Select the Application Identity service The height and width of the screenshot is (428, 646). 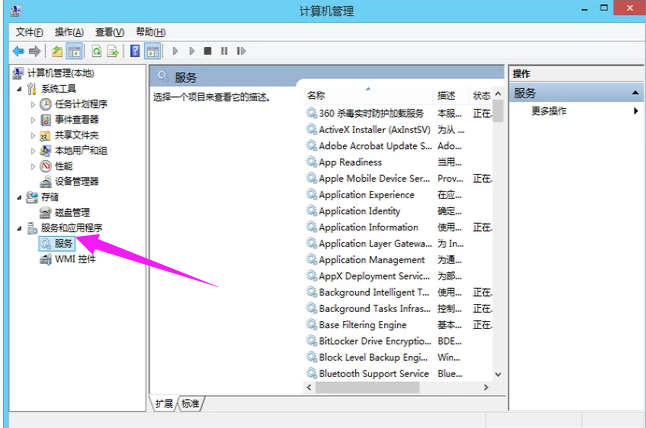(x=359, y=211)
